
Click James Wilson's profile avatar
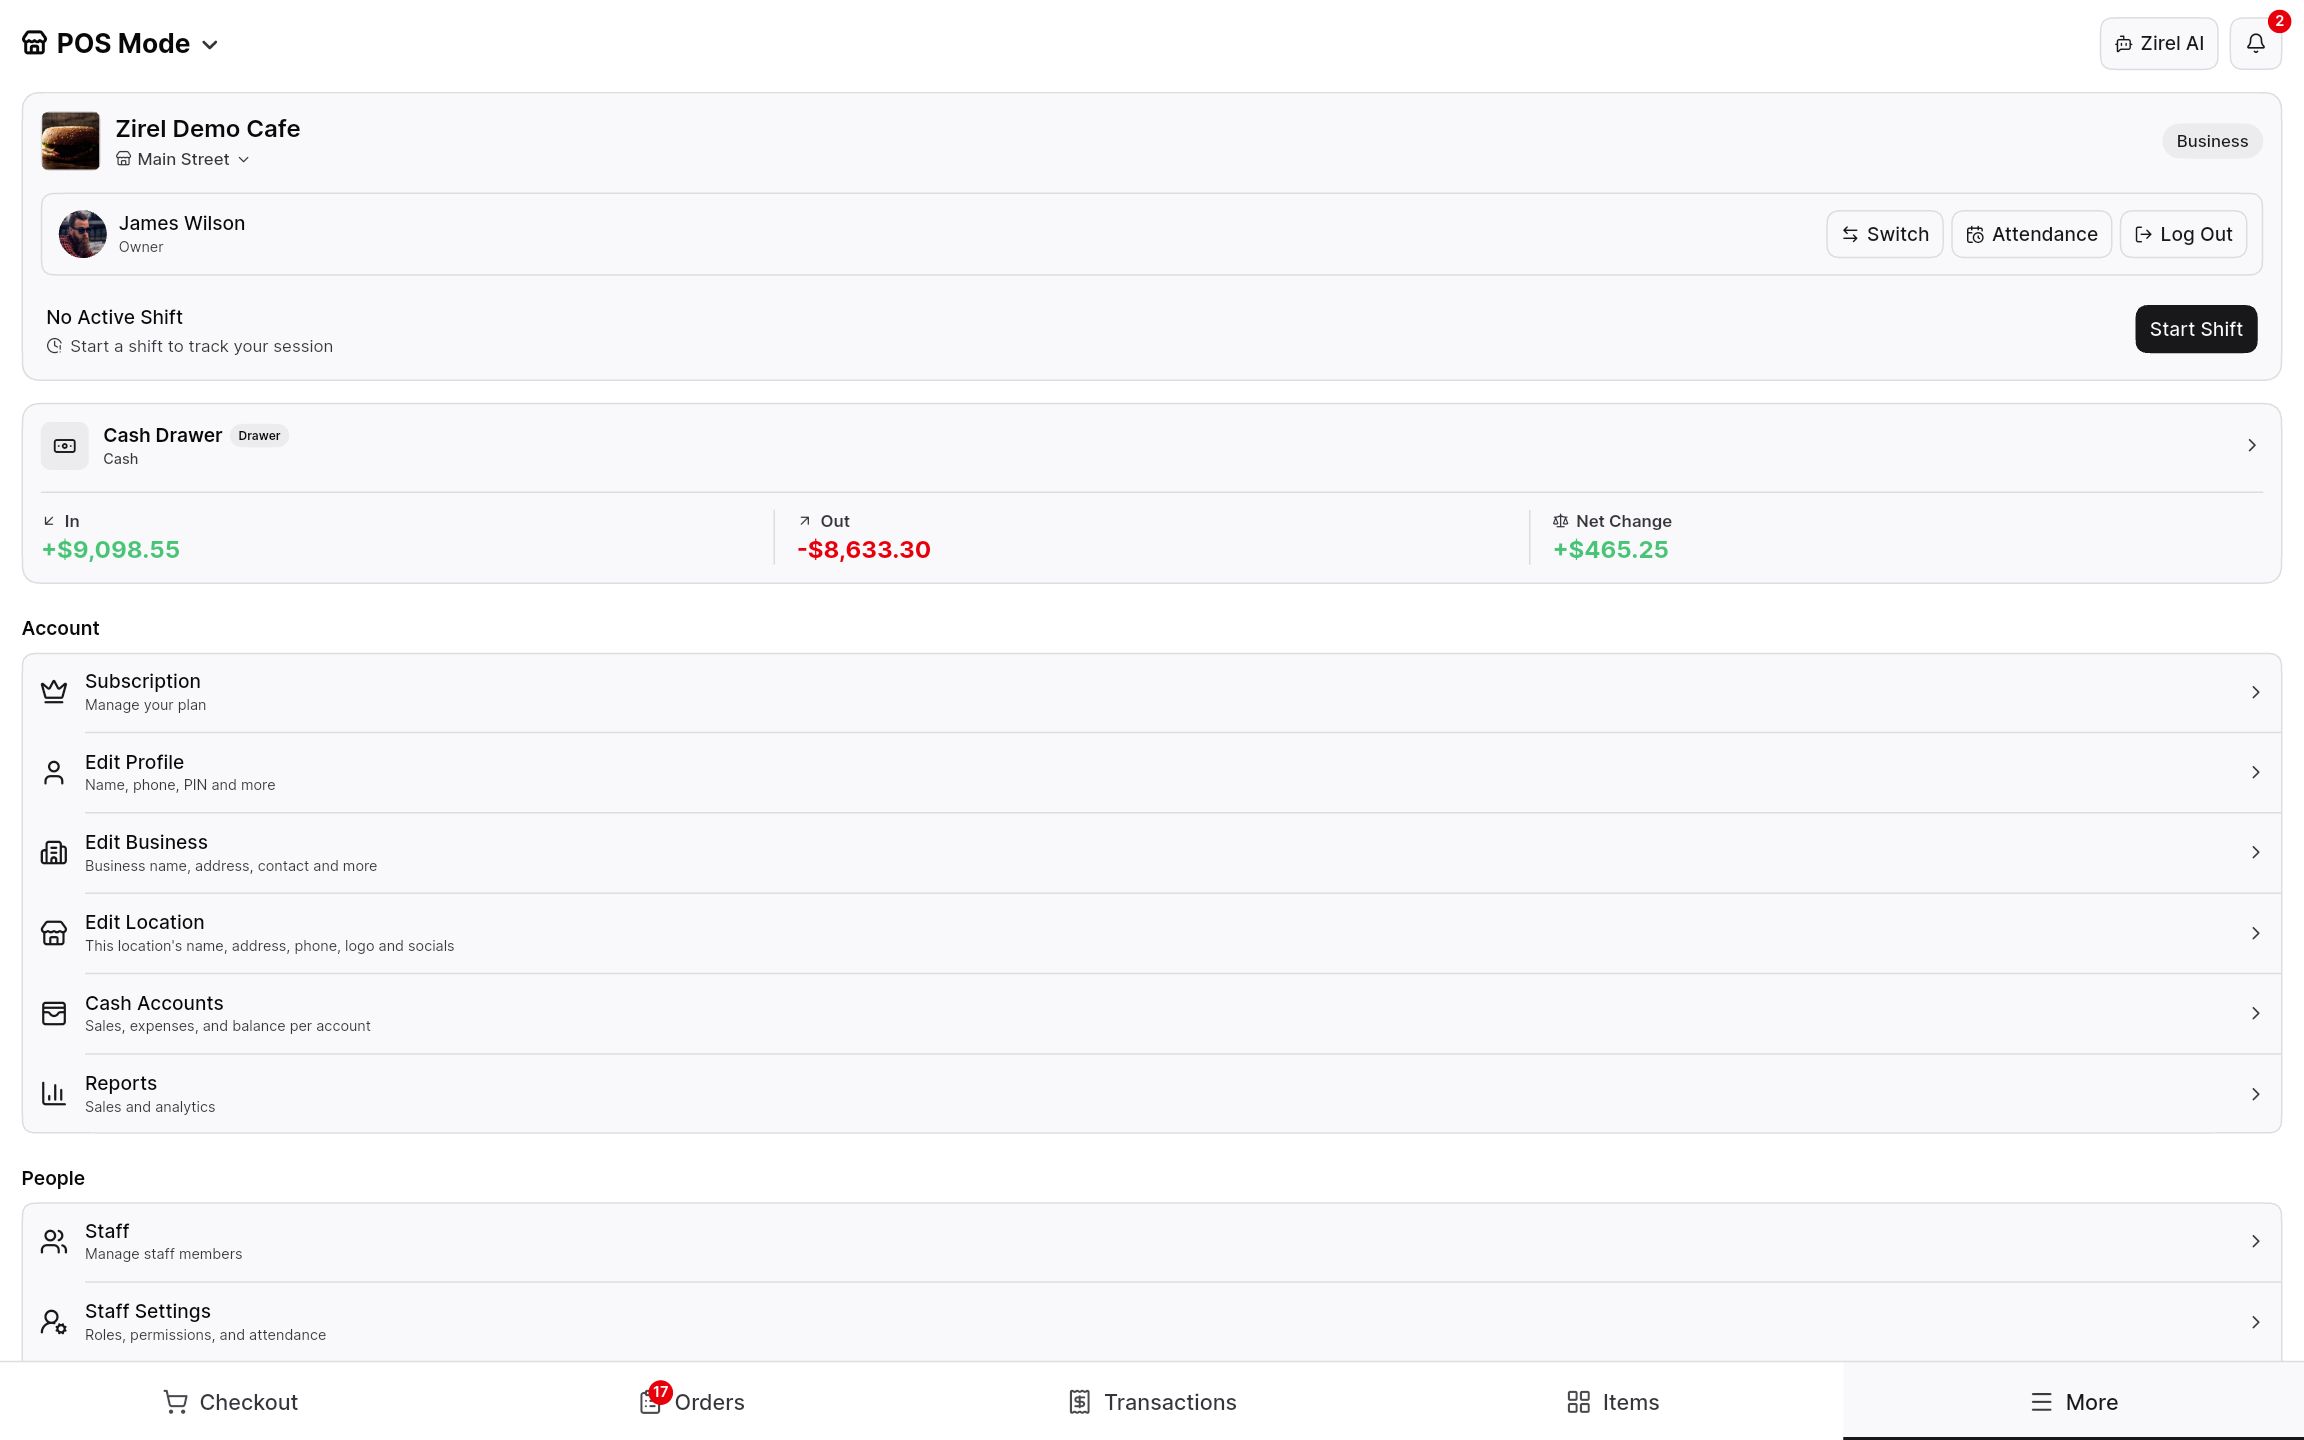click(x=82, y=234)
